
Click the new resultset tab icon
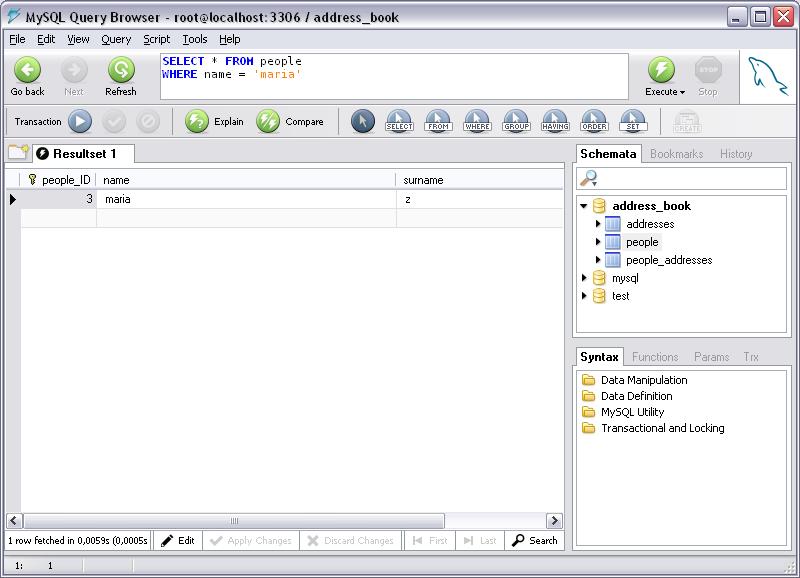[x=18, y=152]
